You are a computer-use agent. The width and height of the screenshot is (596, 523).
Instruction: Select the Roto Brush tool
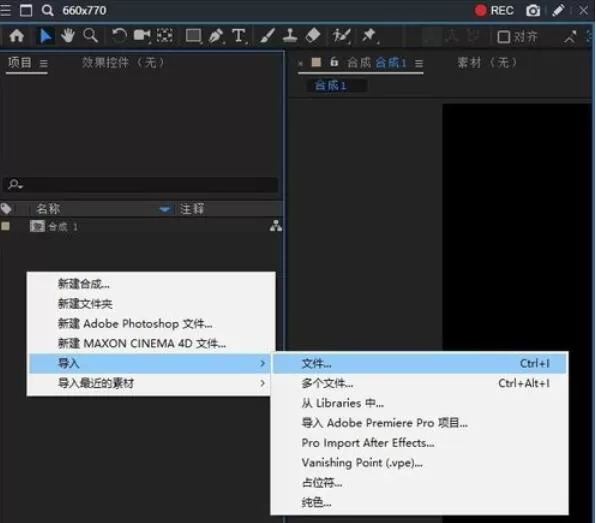[x=341, y=36]
